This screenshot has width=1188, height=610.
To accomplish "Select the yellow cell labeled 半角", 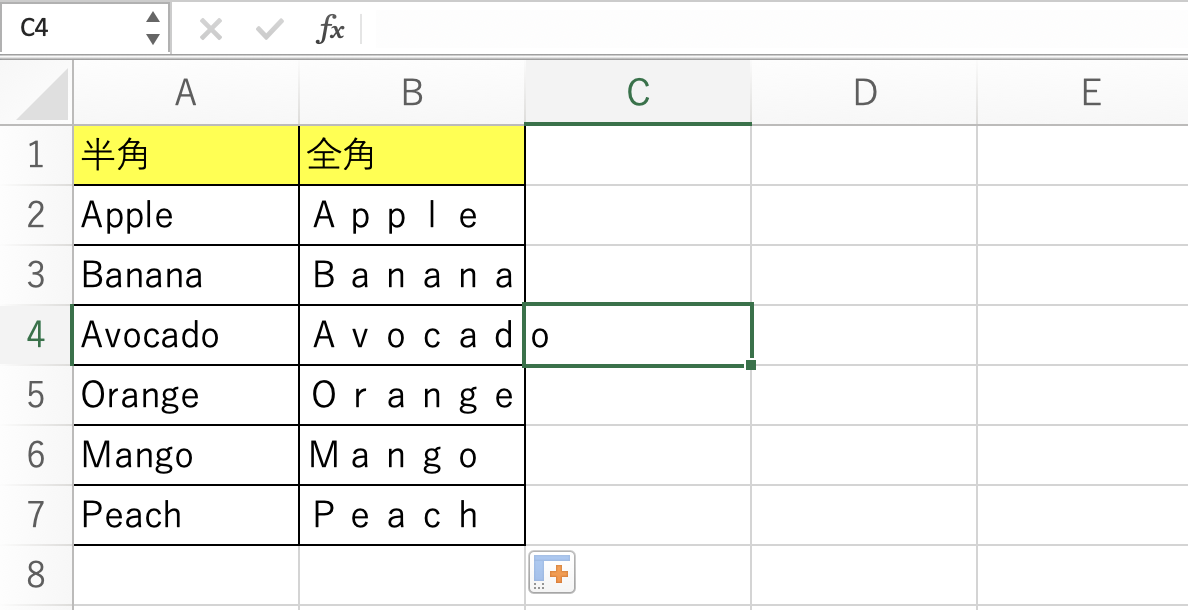I will click(x=184, y=155).
